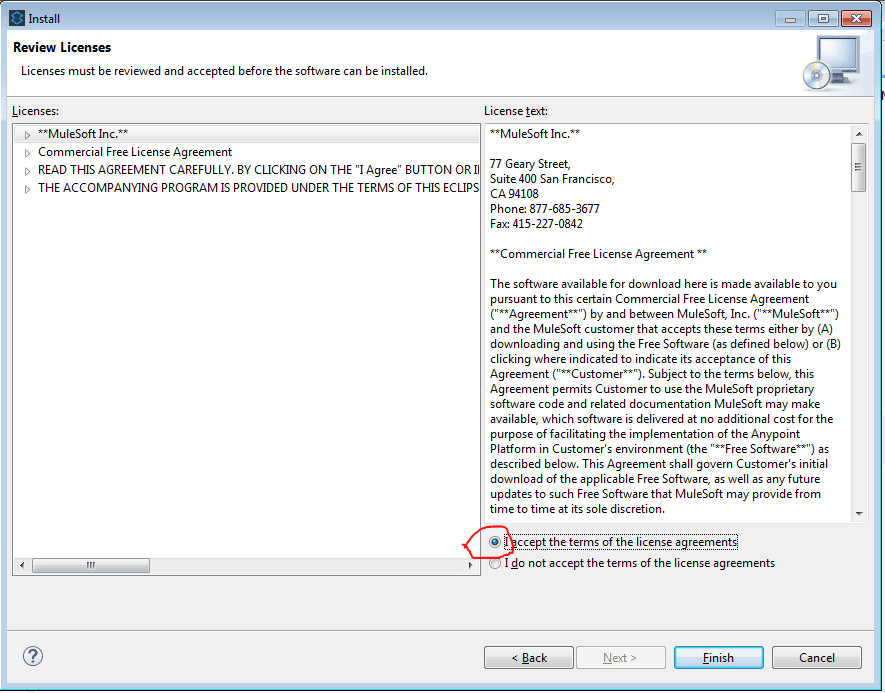885x693 pixels.
Task: Expand THE ACCOMPANYING PROGRAM license entry
Action: click(27, 189)
